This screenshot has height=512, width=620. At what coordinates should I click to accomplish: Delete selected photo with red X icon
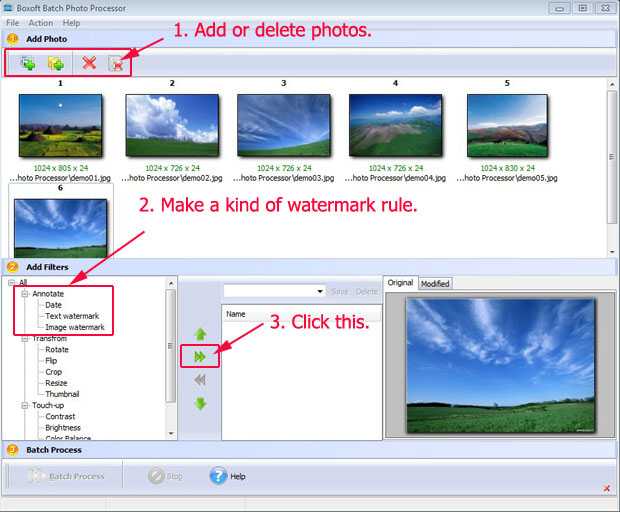[89, 62]
